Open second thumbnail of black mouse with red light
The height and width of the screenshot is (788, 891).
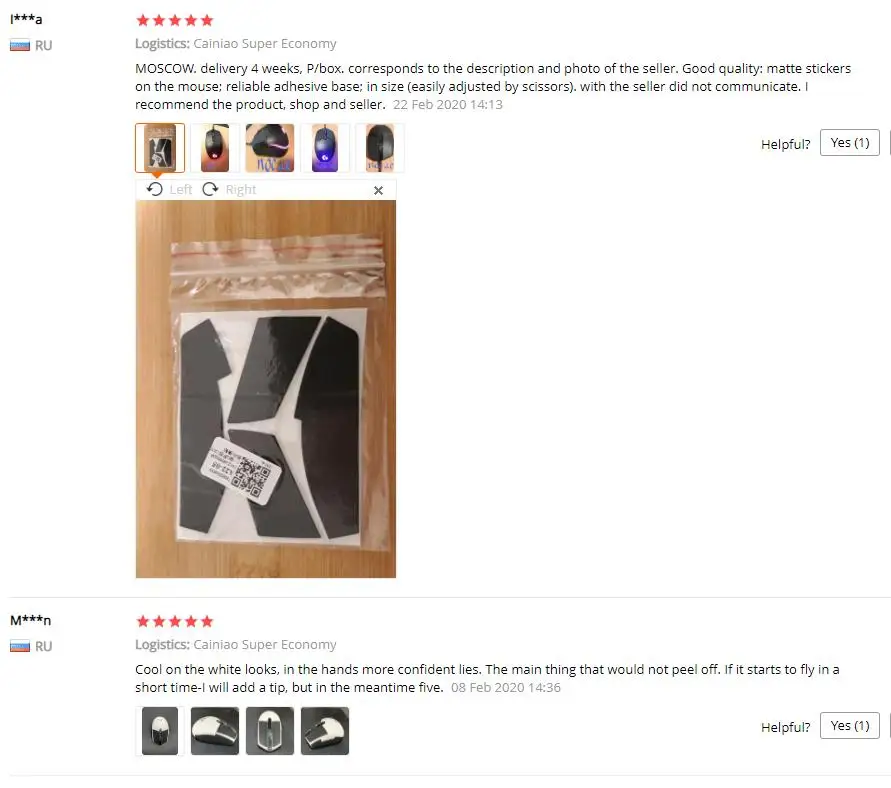[x=215, y=148]
